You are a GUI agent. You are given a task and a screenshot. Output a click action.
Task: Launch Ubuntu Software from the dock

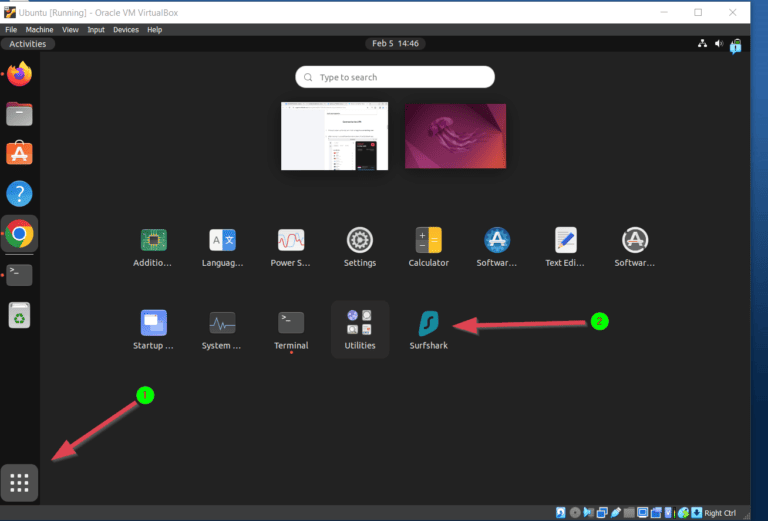(19, 153)
